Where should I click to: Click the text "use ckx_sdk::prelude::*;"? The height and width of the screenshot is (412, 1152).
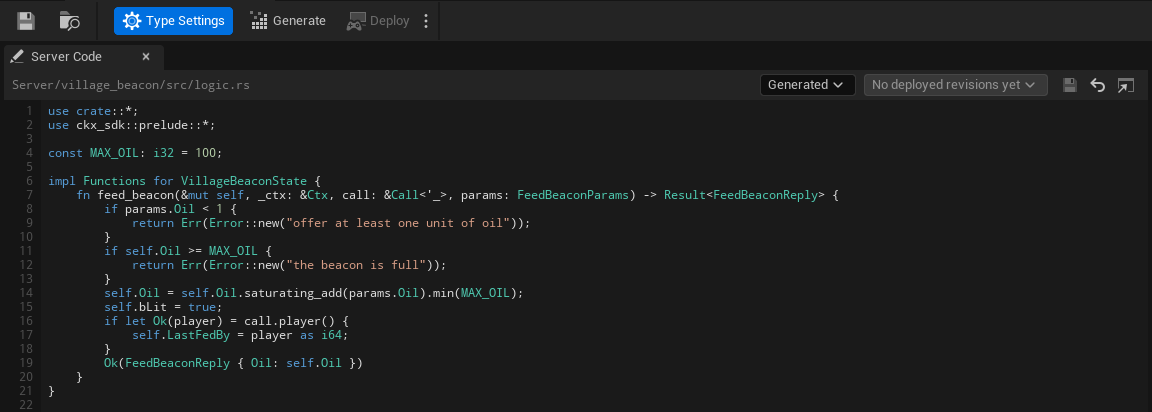132,125
